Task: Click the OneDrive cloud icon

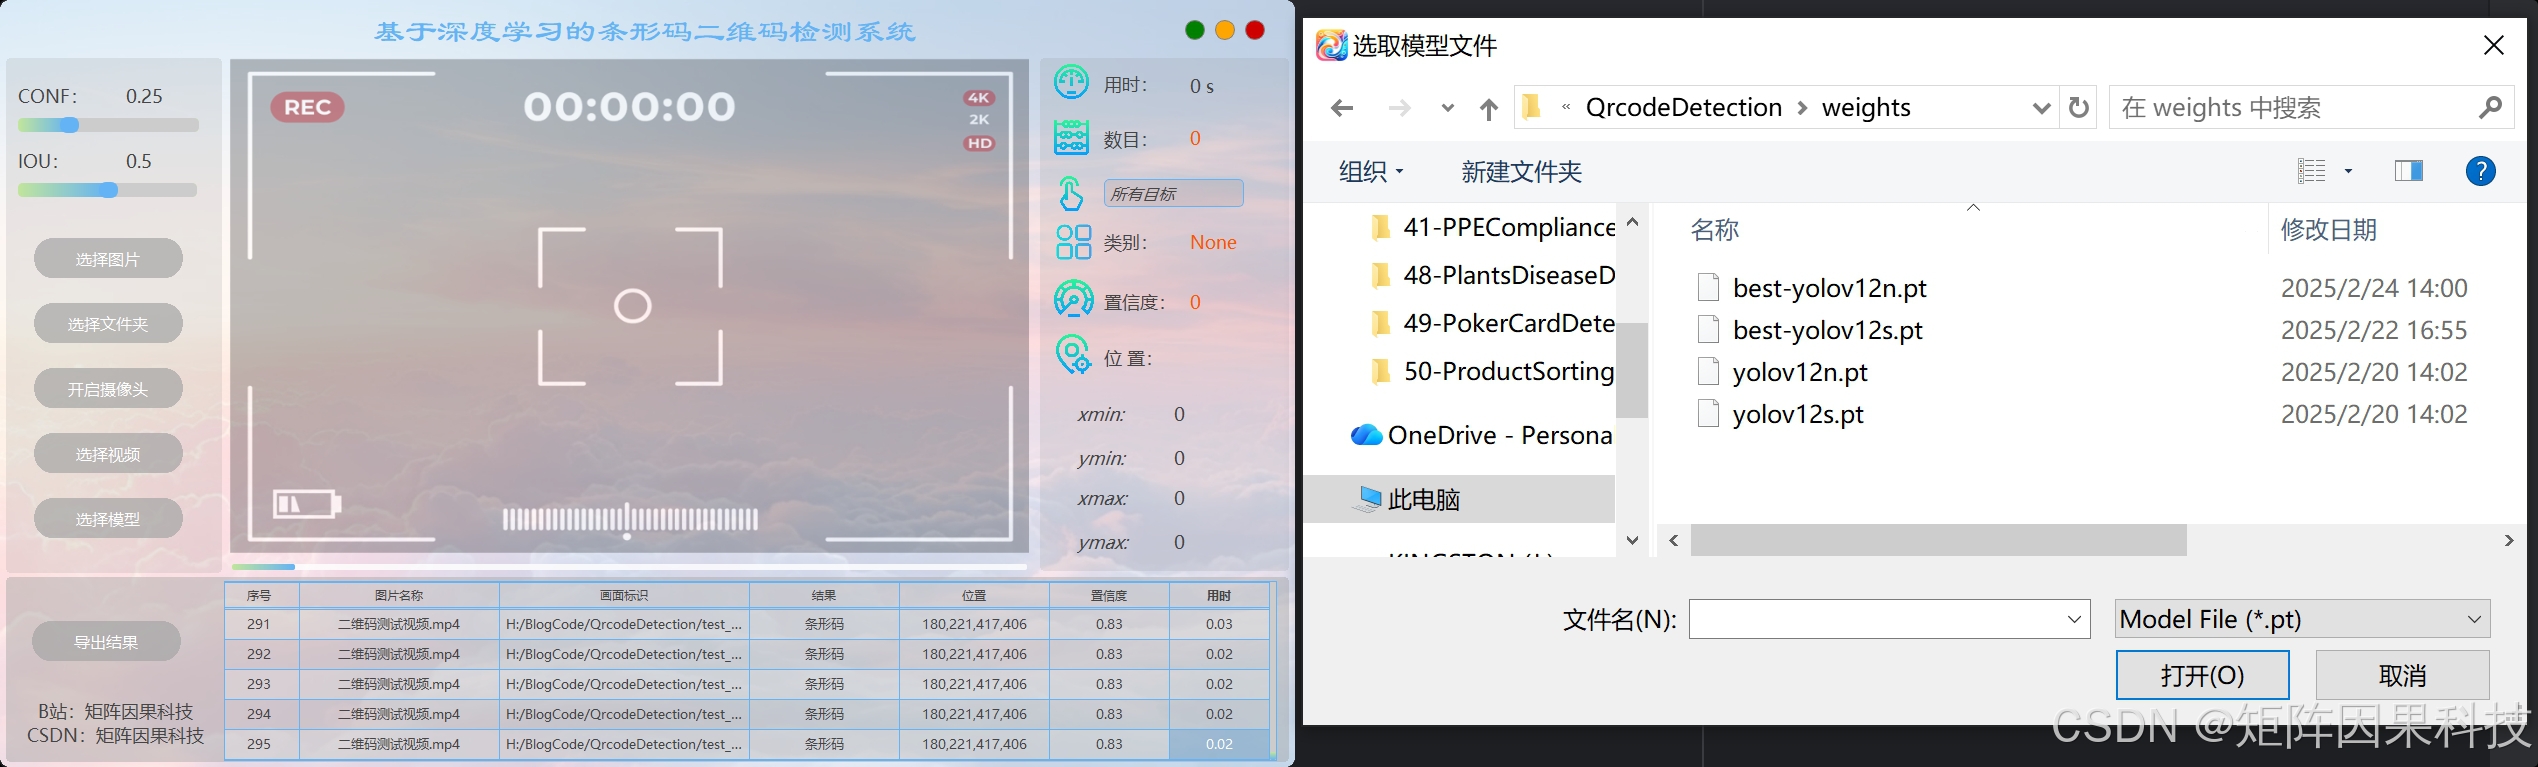Action: [1366, 435]
